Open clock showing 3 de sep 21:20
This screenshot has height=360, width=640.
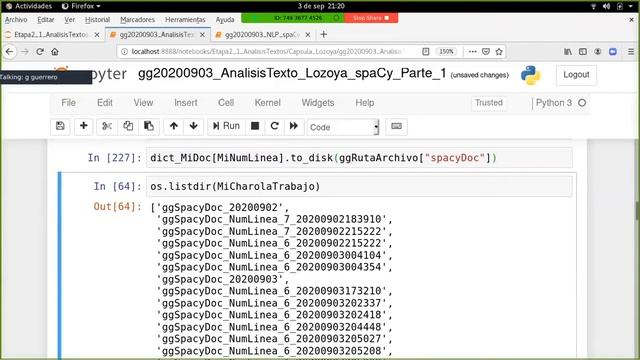tap(321, 6)
